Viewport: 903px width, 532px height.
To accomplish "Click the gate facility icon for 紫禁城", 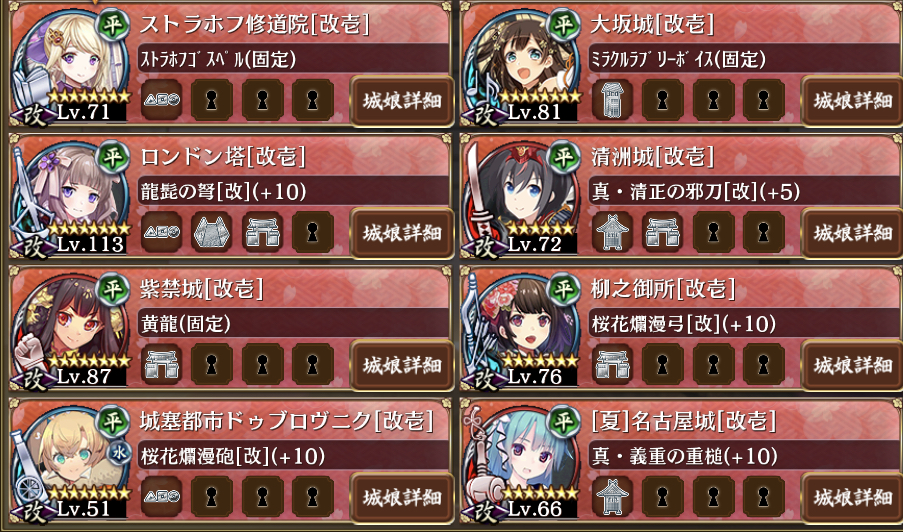I will click(x=161, y=365).
